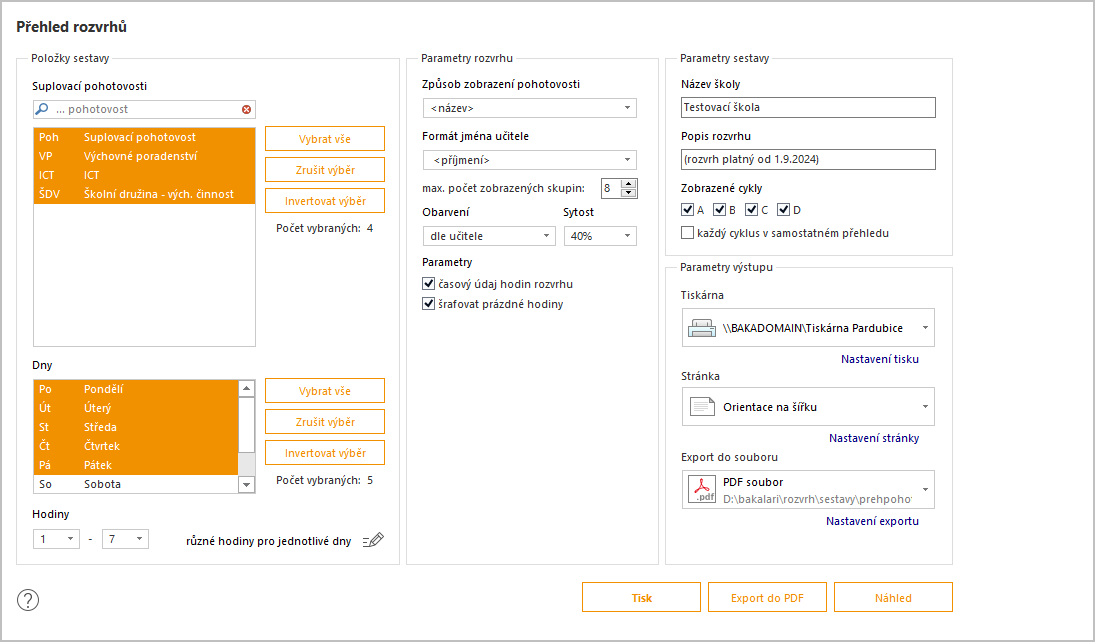Click Invertovat výběr for Dny
This screenshot has width=1095, height=642.
pos(325,453)
